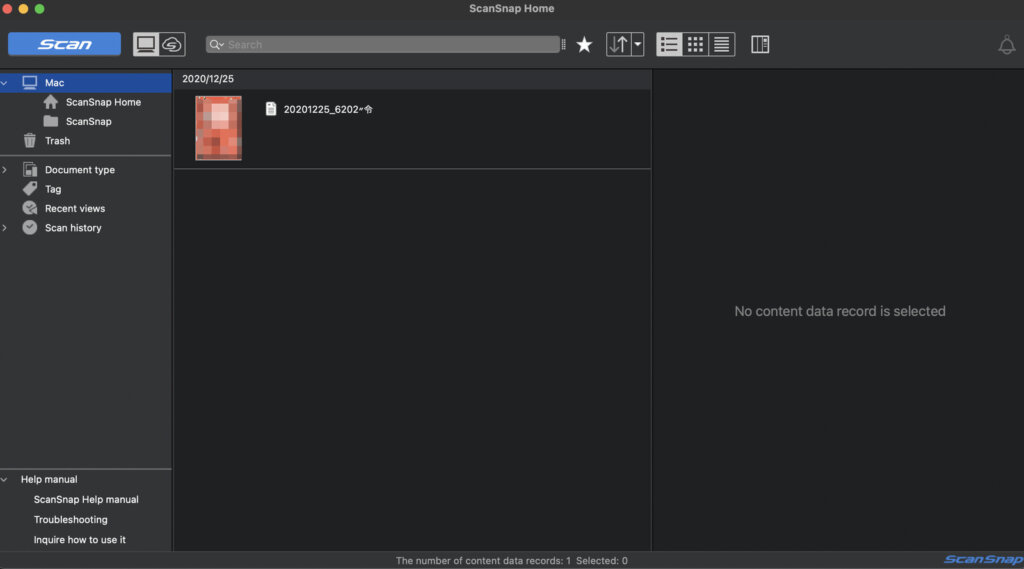Switch to local computer view icon
The image size is (1024, 569).
[x=146, y=44]
